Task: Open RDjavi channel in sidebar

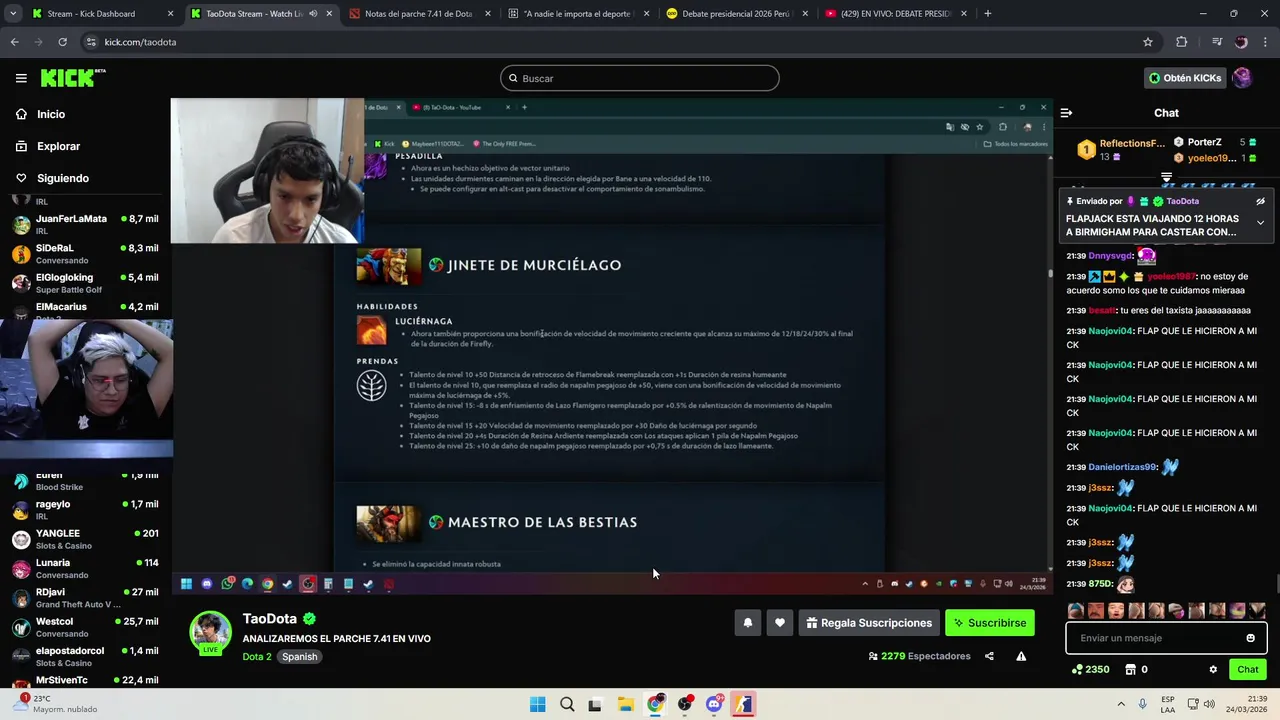Action: pos(85,598)
